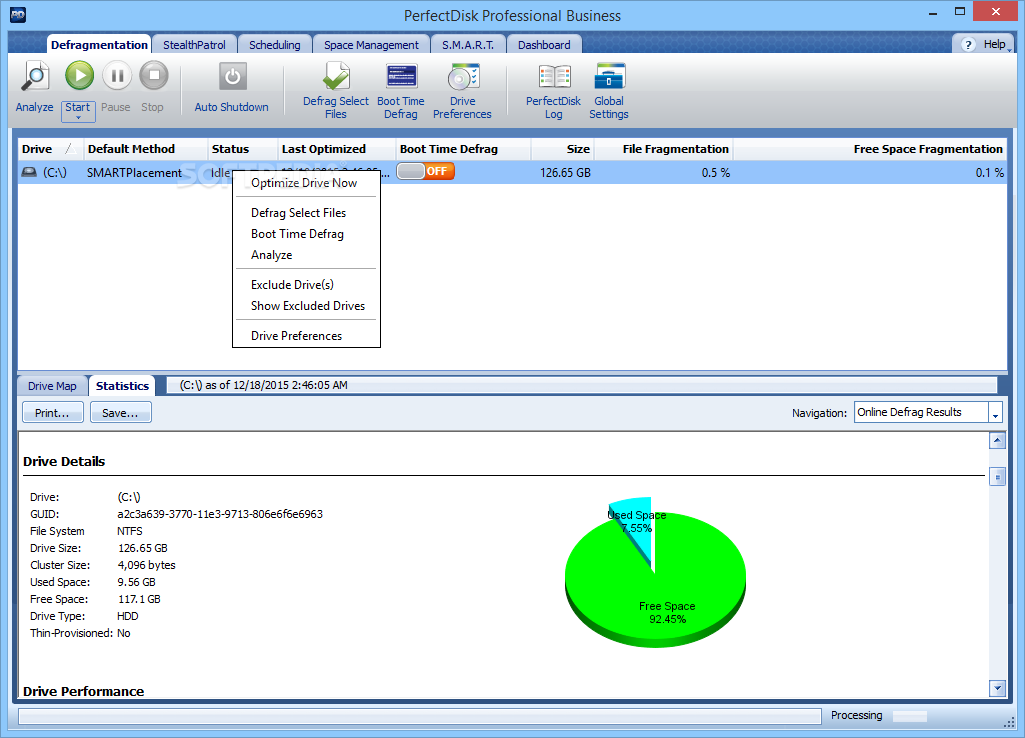Click the Help question mark icon
Screen dimensions: 1025x738
968,44
